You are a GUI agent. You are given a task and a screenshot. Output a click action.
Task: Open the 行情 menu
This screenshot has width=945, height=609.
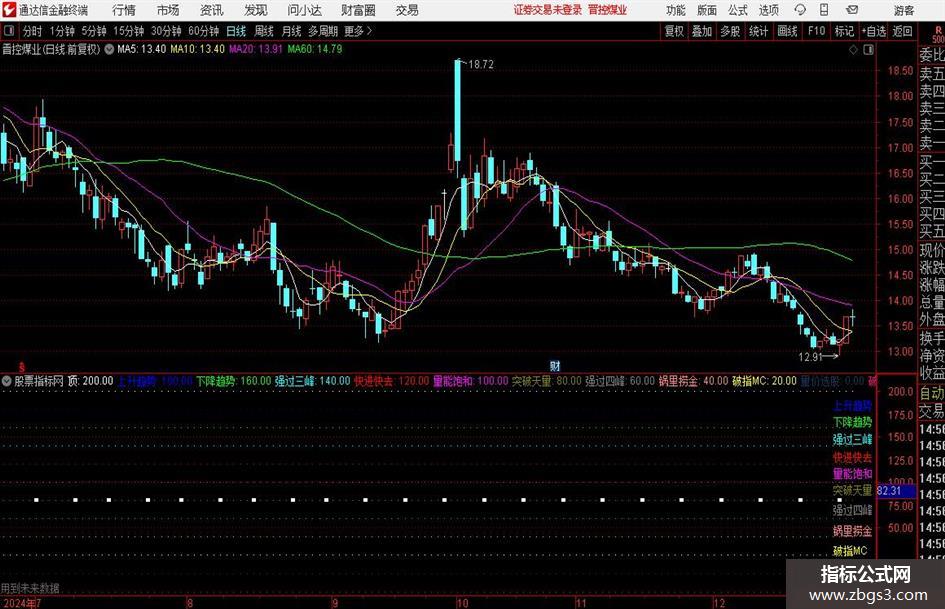(124, 10)
